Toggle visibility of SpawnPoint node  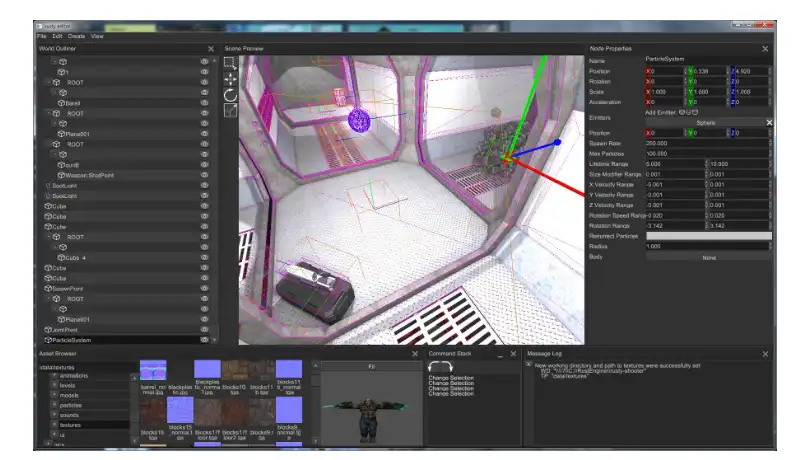(x=204, y=288)
